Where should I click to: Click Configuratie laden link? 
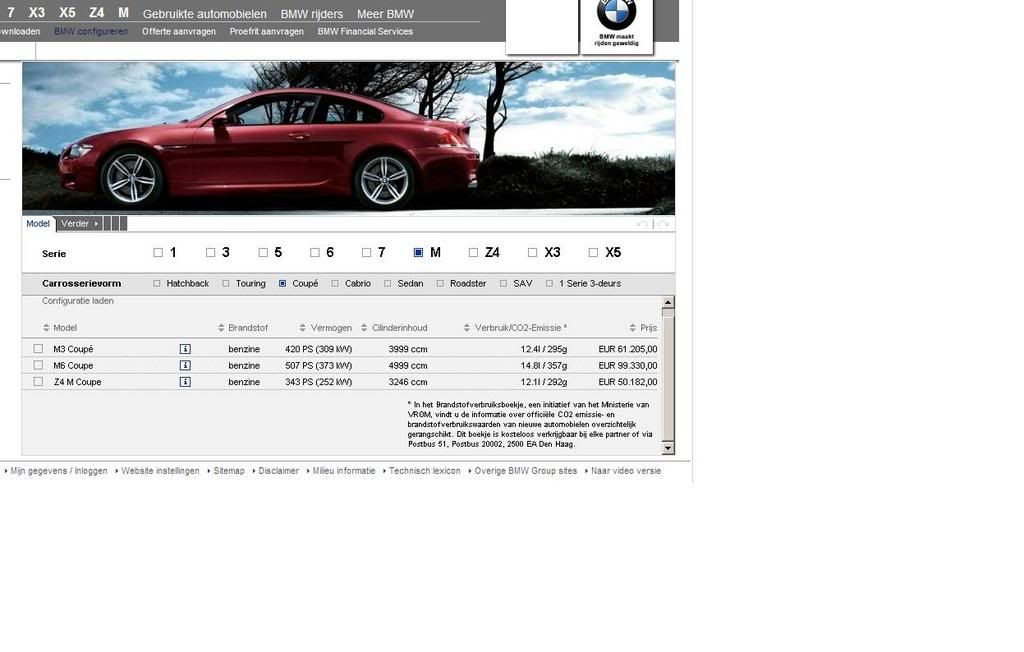[78, 301]
